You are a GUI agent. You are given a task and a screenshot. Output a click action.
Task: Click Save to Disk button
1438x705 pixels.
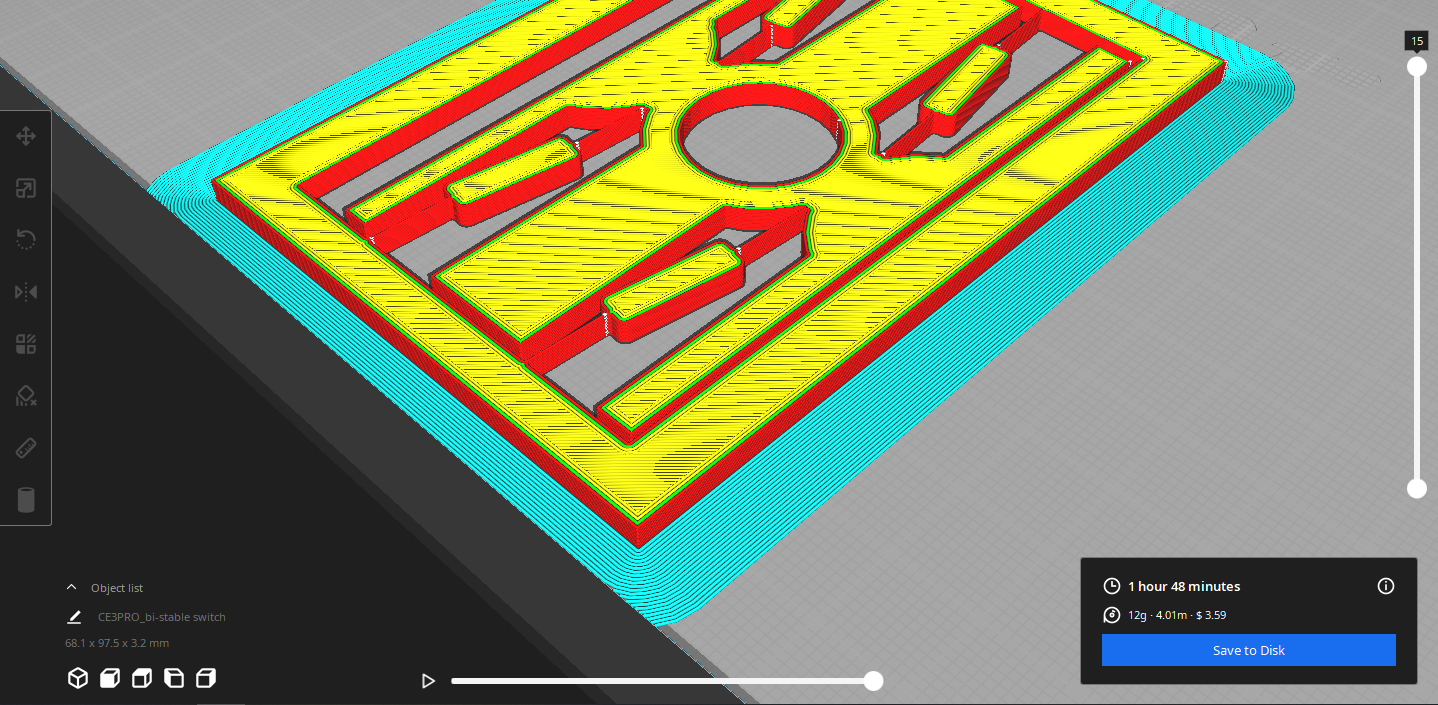coord(1248,650)
